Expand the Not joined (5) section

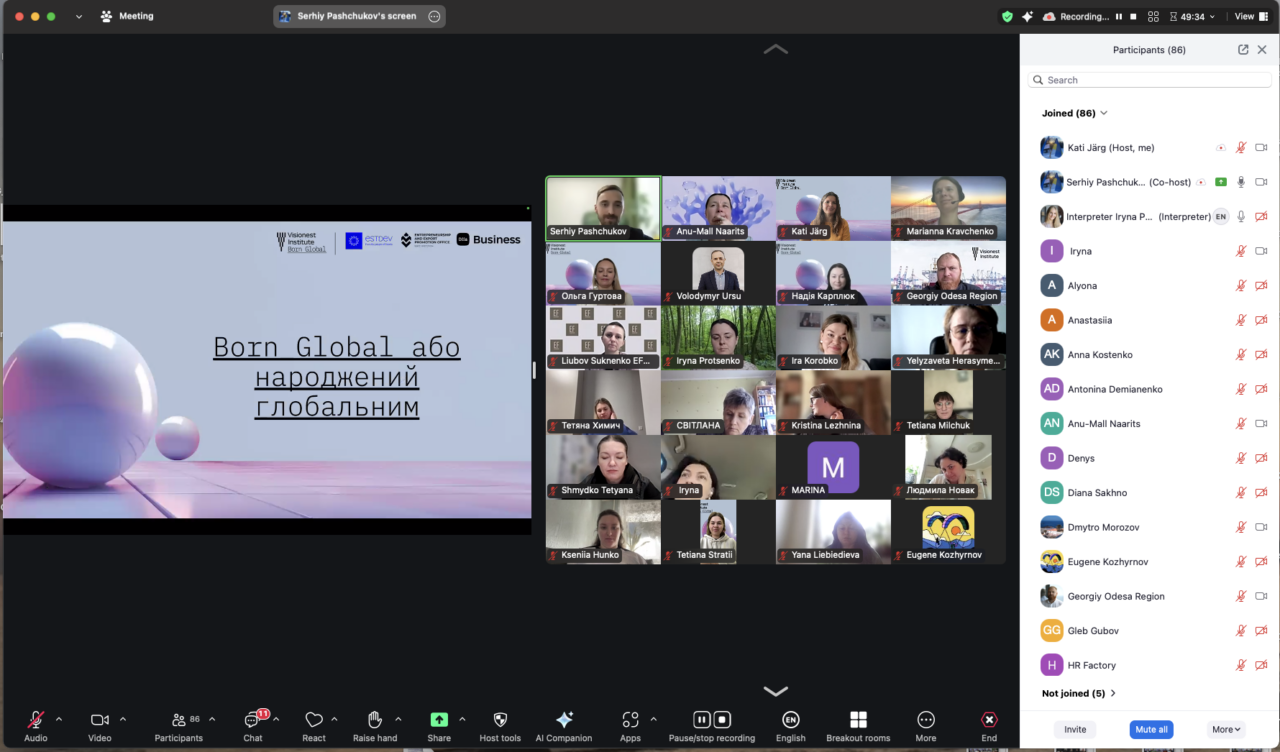tap(1078, 693)
